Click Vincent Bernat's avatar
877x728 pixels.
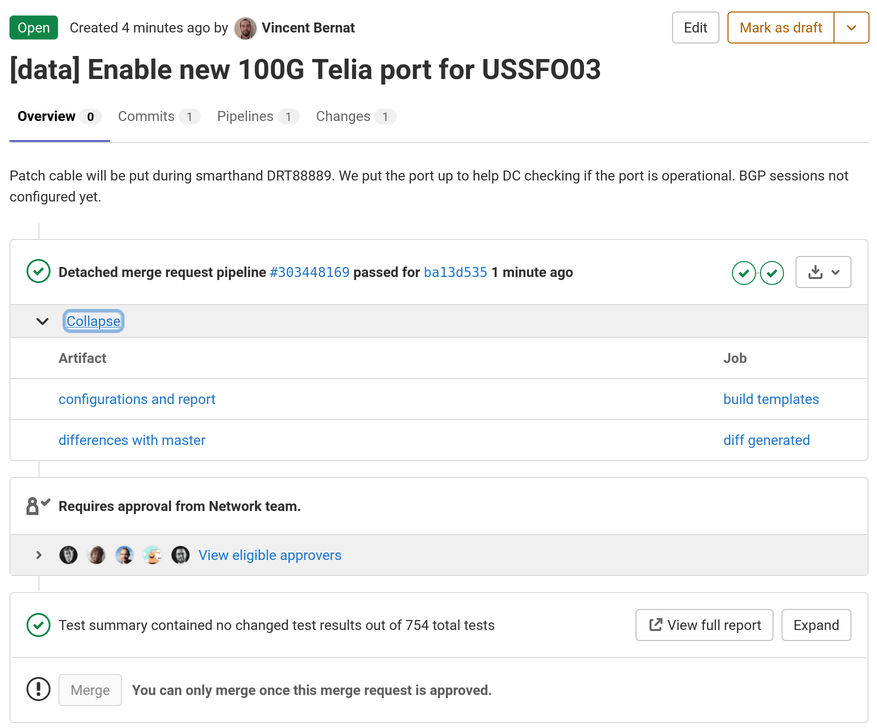pos(245,27)
